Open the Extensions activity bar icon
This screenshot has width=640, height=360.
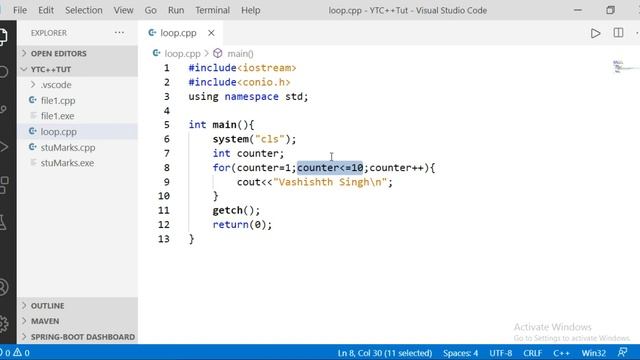pyautogui.click(x=4, y=184)
